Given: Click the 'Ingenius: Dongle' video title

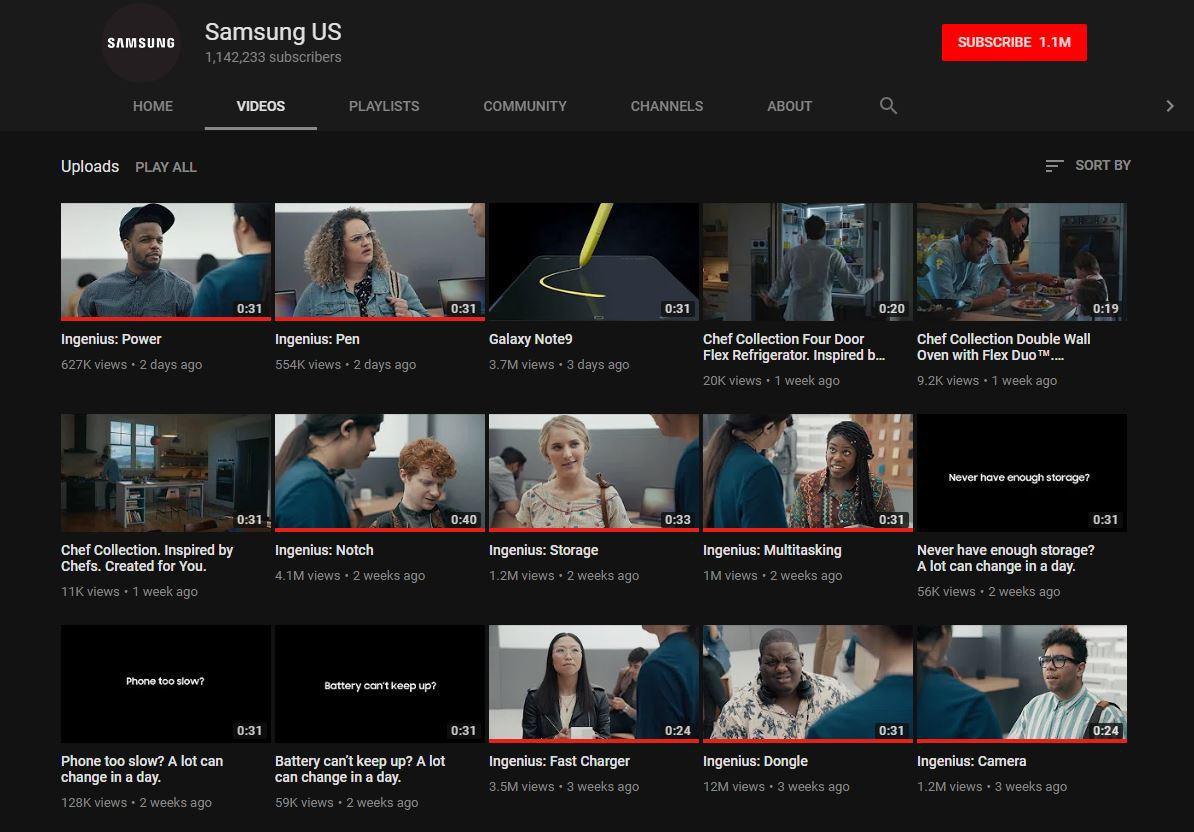Looking at the screenshot, I should (755, 760).
